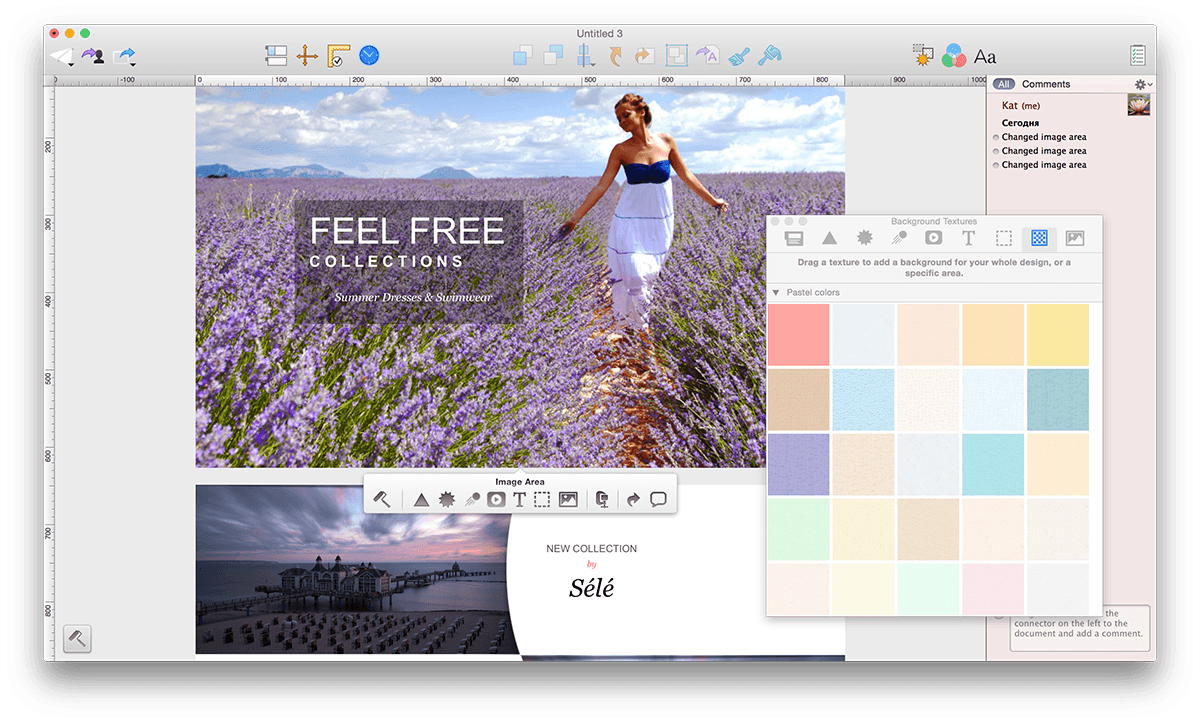This screenshot has height=723, width=1200.
Task: Switch to dashed area tab in Background Textures
Action: 1004,238
